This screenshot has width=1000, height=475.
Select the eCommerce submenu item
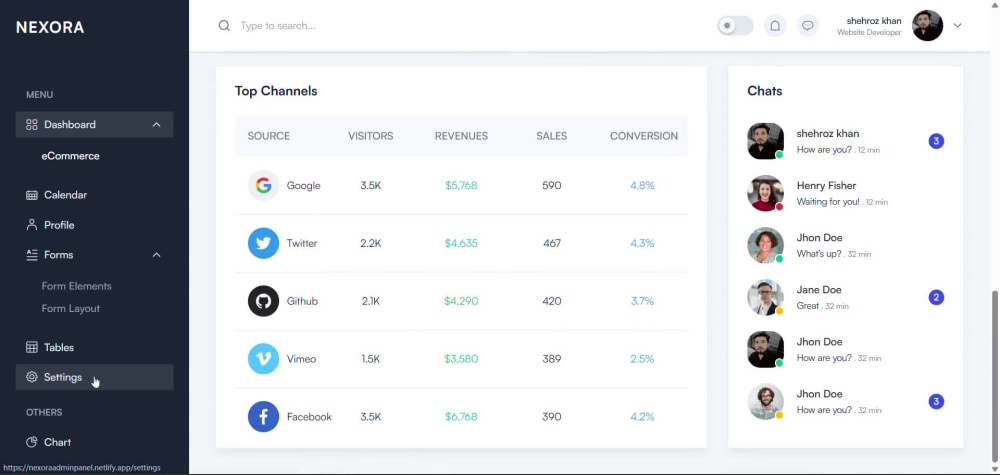tap(71, 156)
